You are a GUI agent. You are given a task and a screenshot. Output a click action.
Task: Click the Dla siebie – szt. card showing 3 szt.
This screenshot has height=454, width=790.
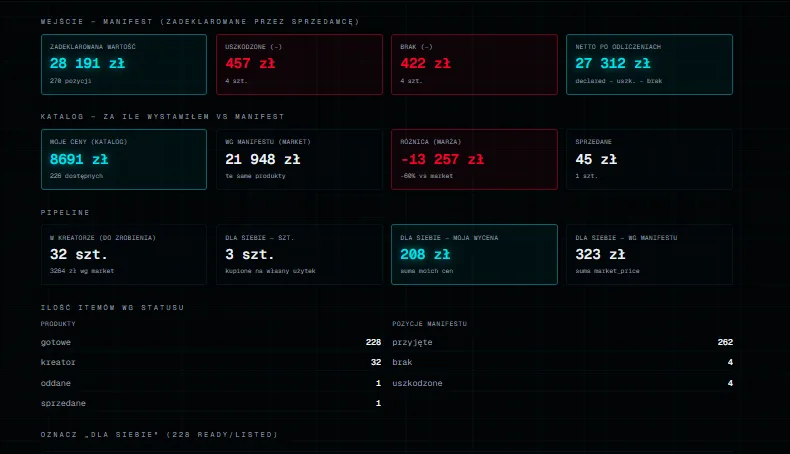tap(299, 254)
